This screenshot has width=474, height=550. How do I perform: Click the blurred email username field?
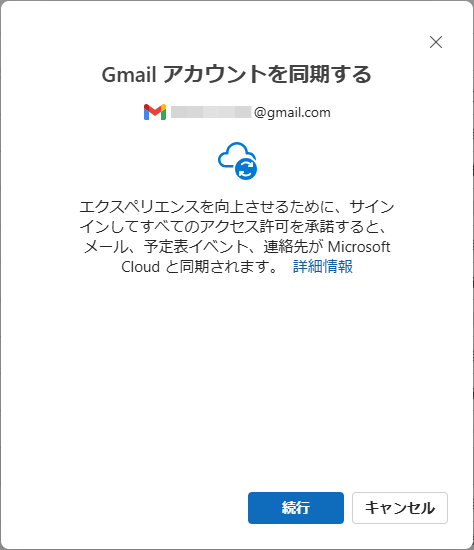coord(211,112)
